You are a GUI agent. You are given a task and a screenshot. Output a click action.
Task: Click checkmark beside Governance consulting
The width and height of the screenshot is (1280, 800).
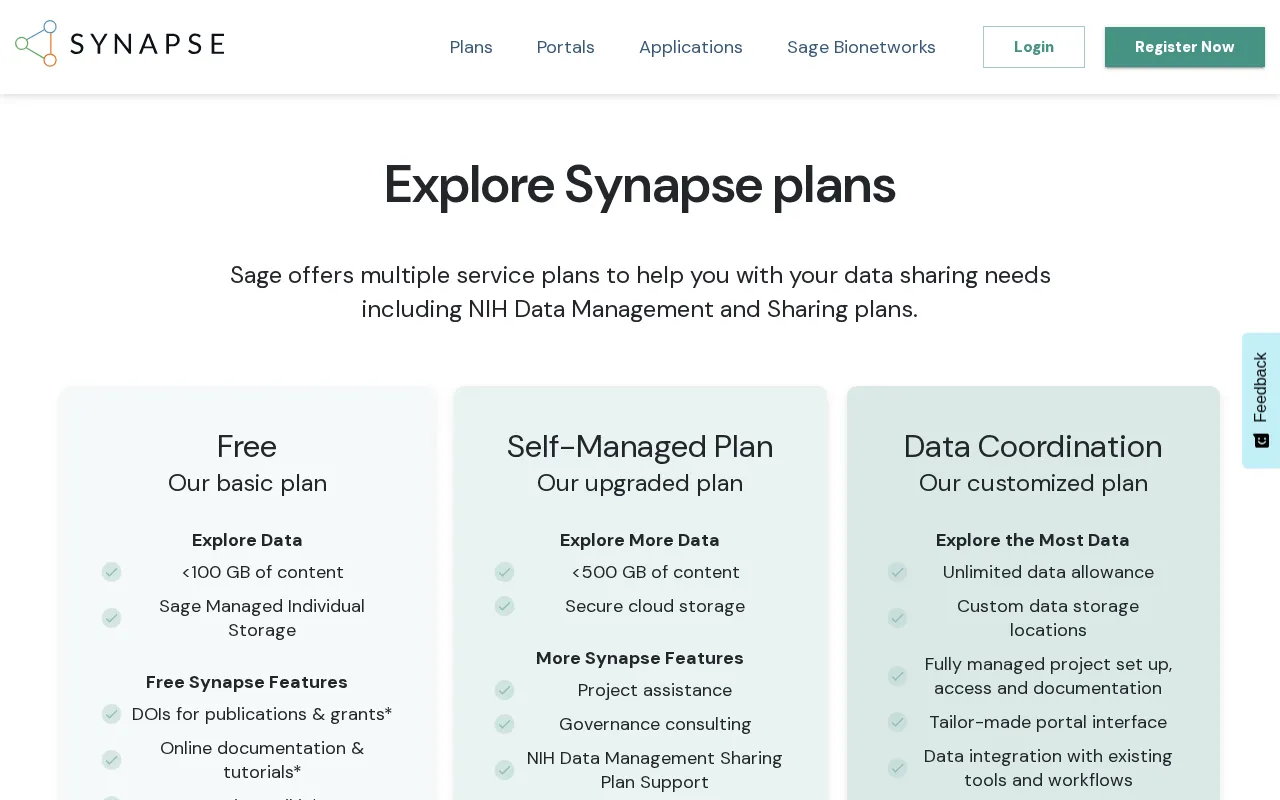(504, 724)
